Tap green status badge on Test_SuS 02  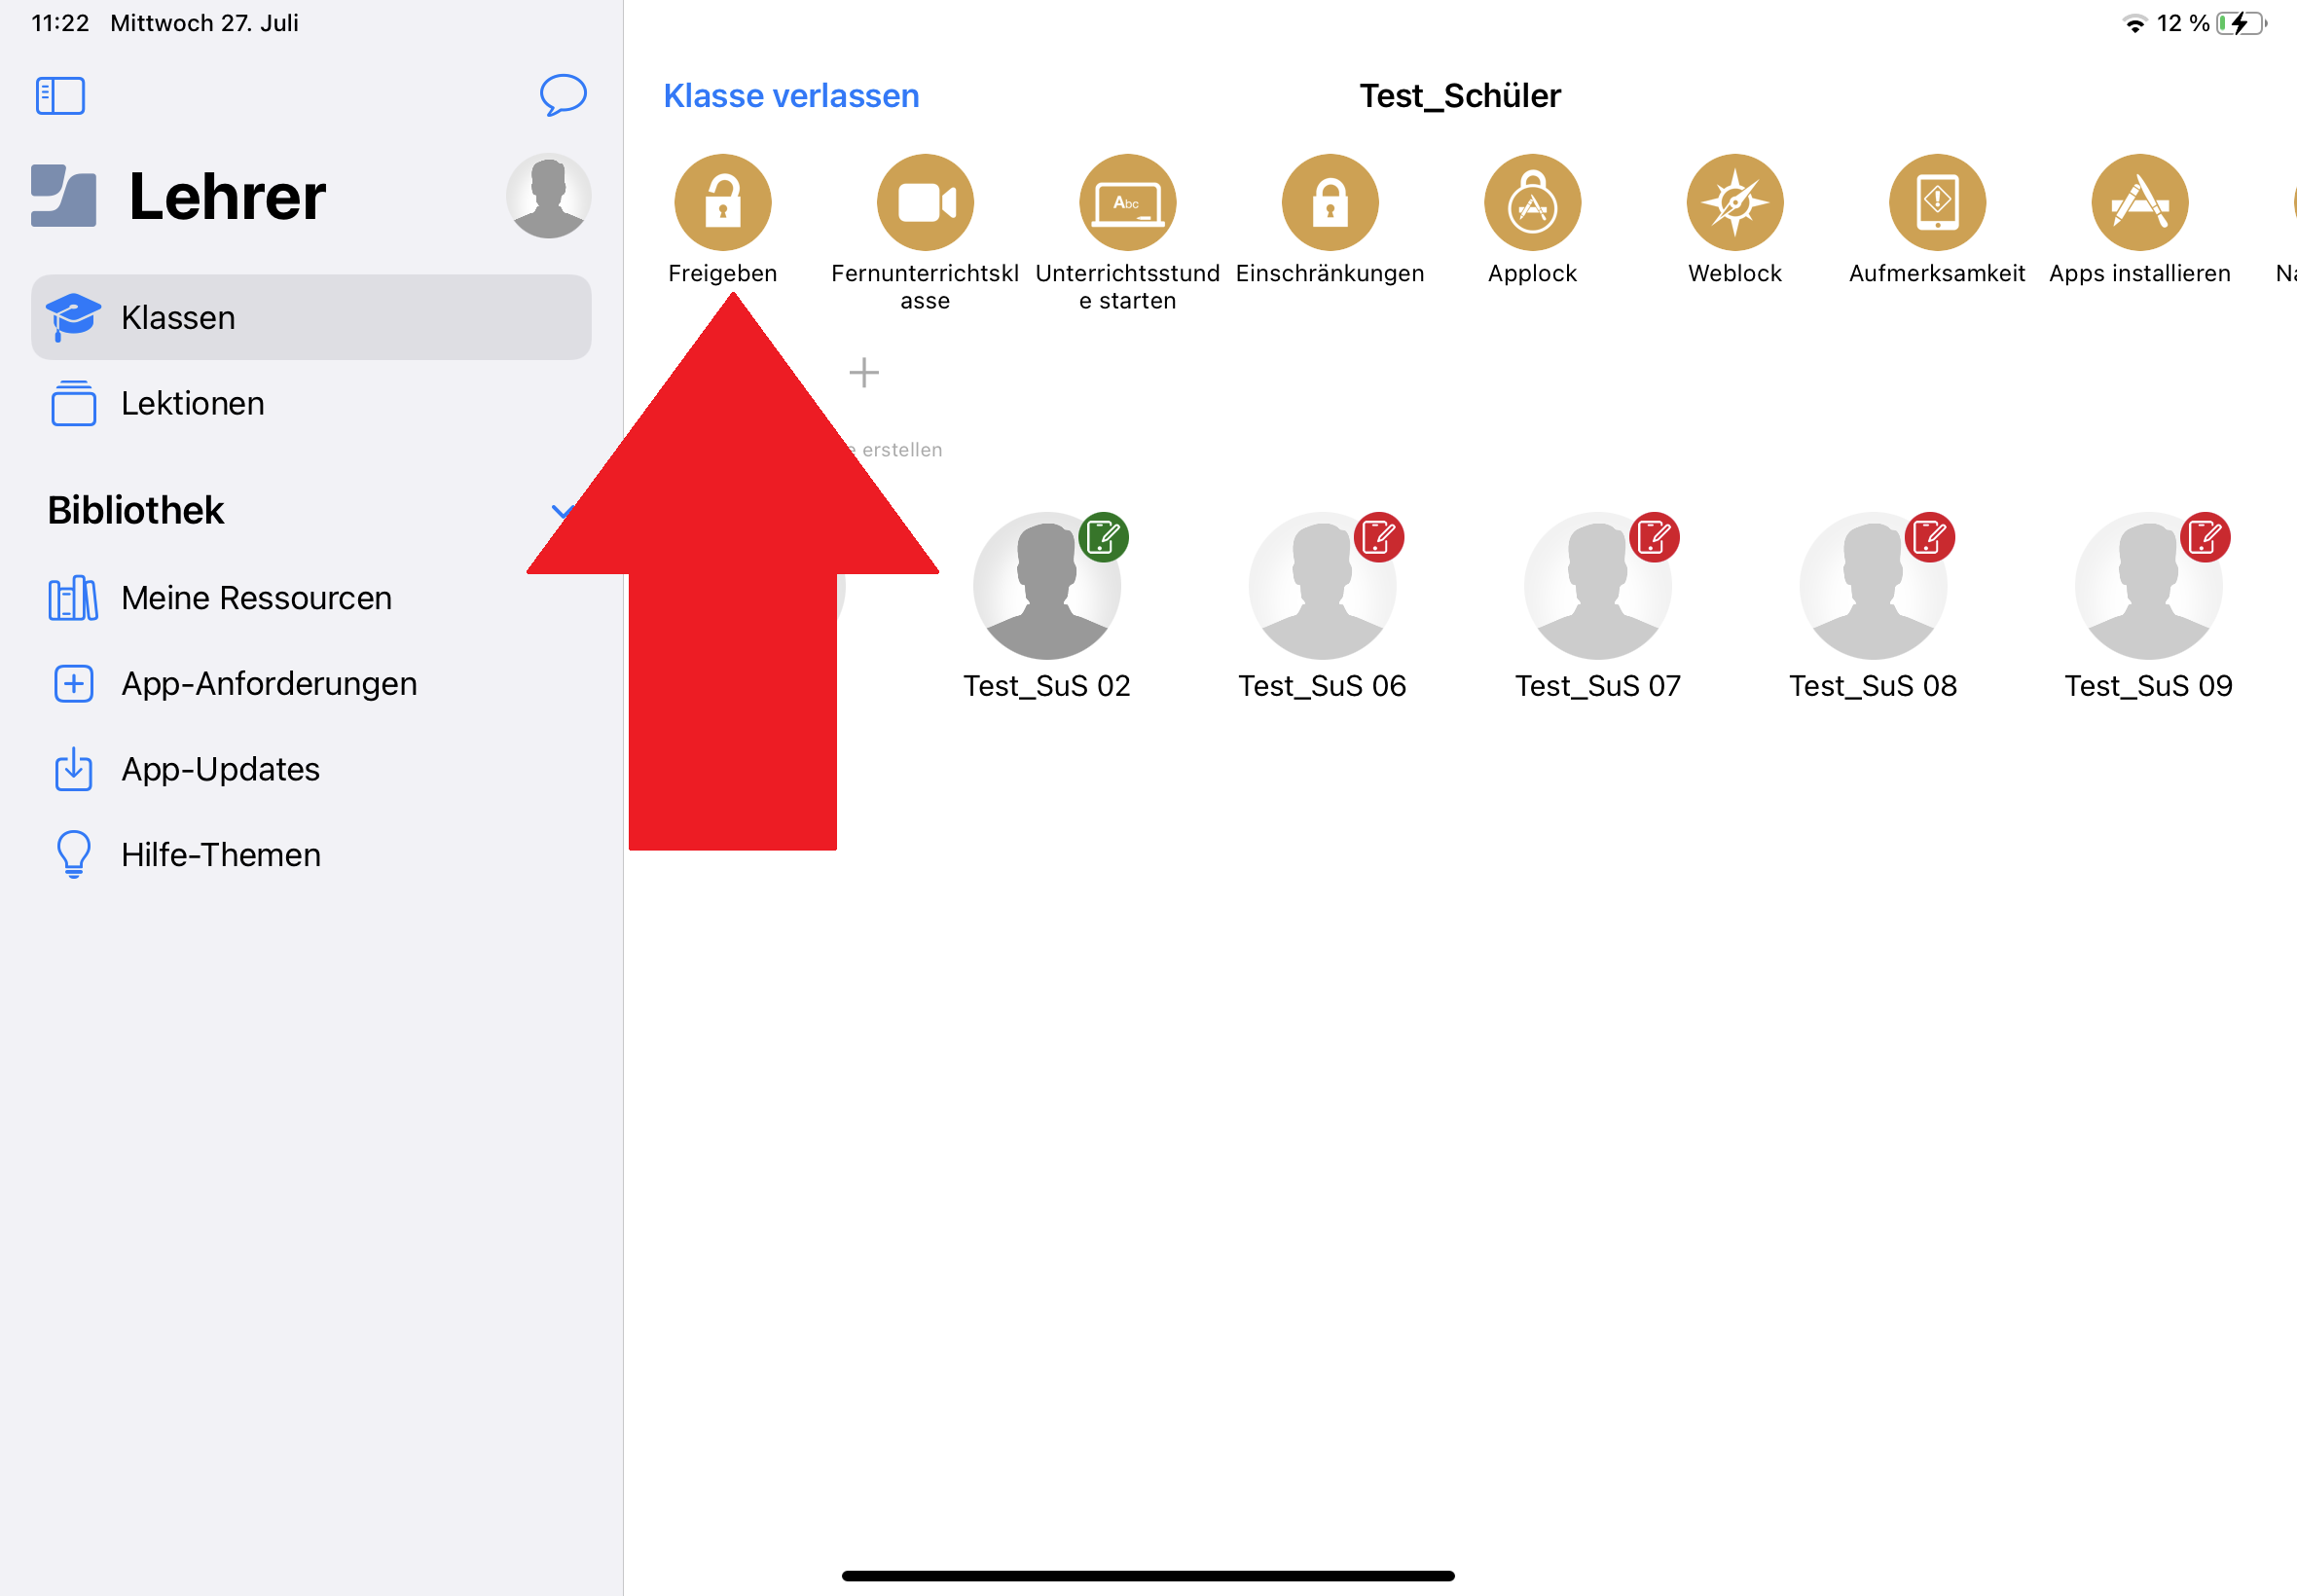(1103, 538)
